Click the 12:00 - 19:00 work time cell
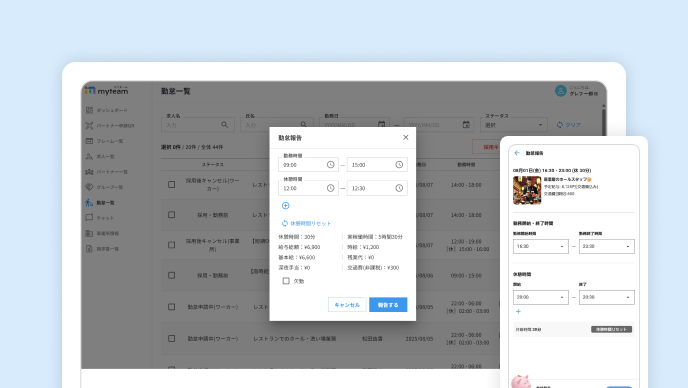Viewport: 688px width, 388px height. (468, 245)
